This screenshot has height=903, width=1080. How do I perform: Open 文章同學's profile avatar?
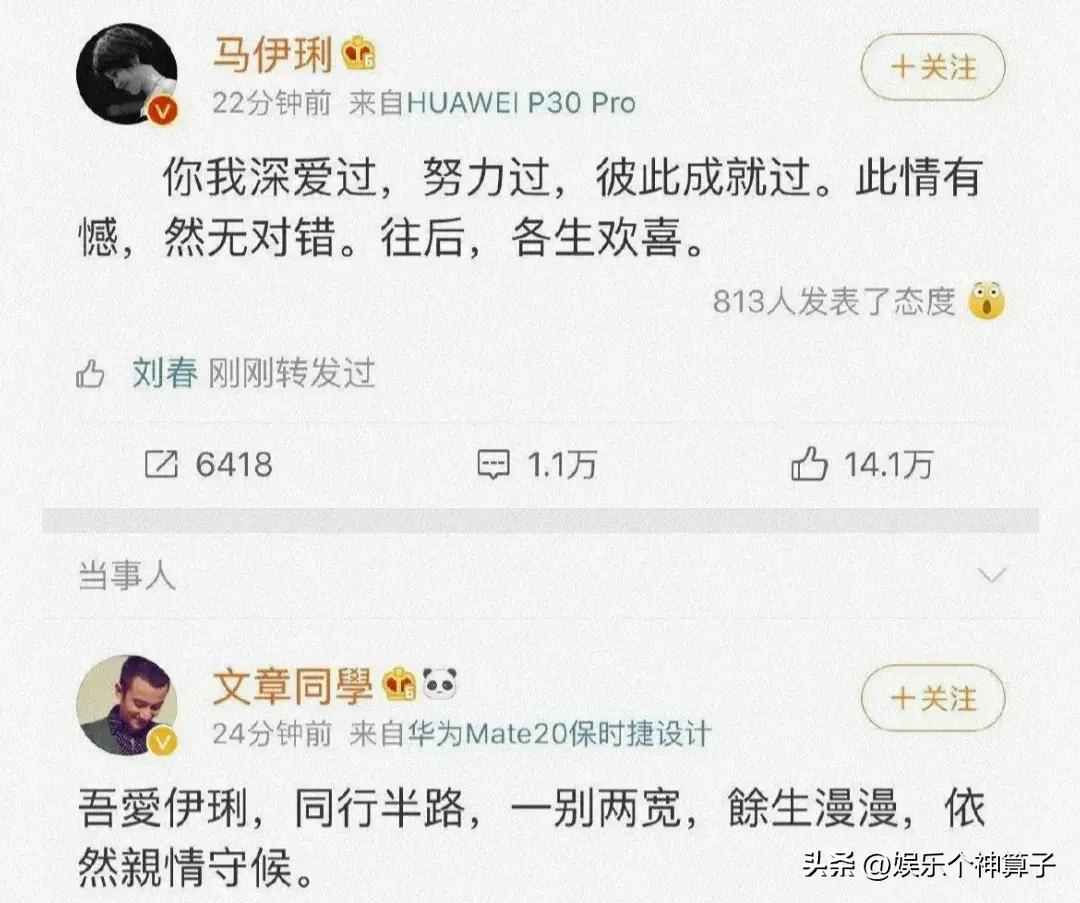(127, 705)
